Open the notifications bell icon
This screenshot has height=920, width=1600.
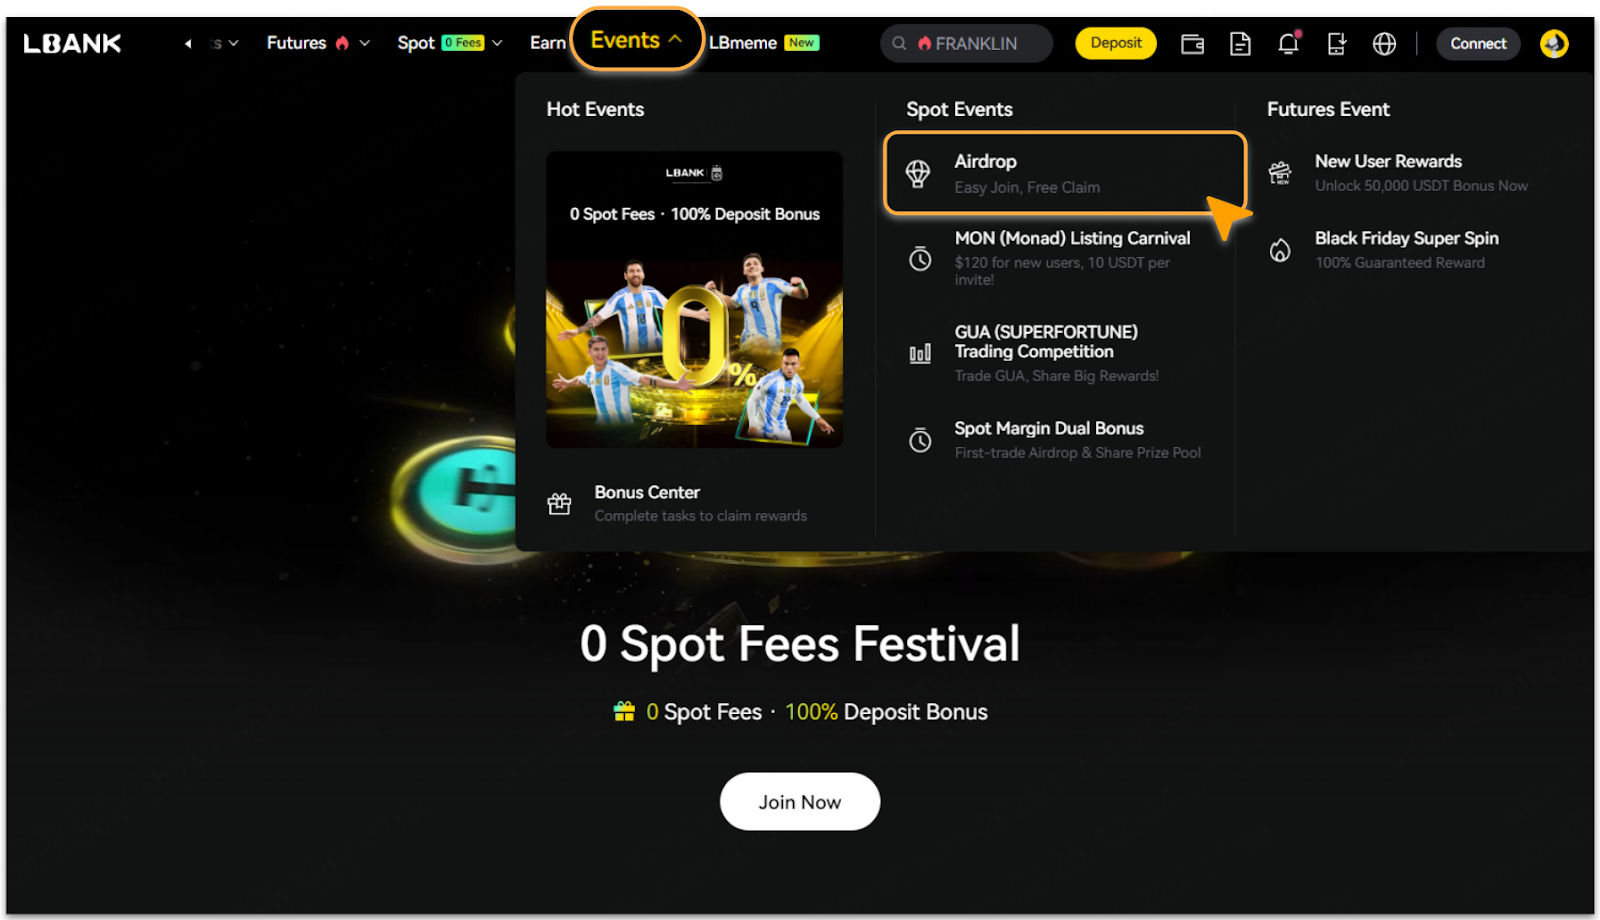[x=1289, y=43]
